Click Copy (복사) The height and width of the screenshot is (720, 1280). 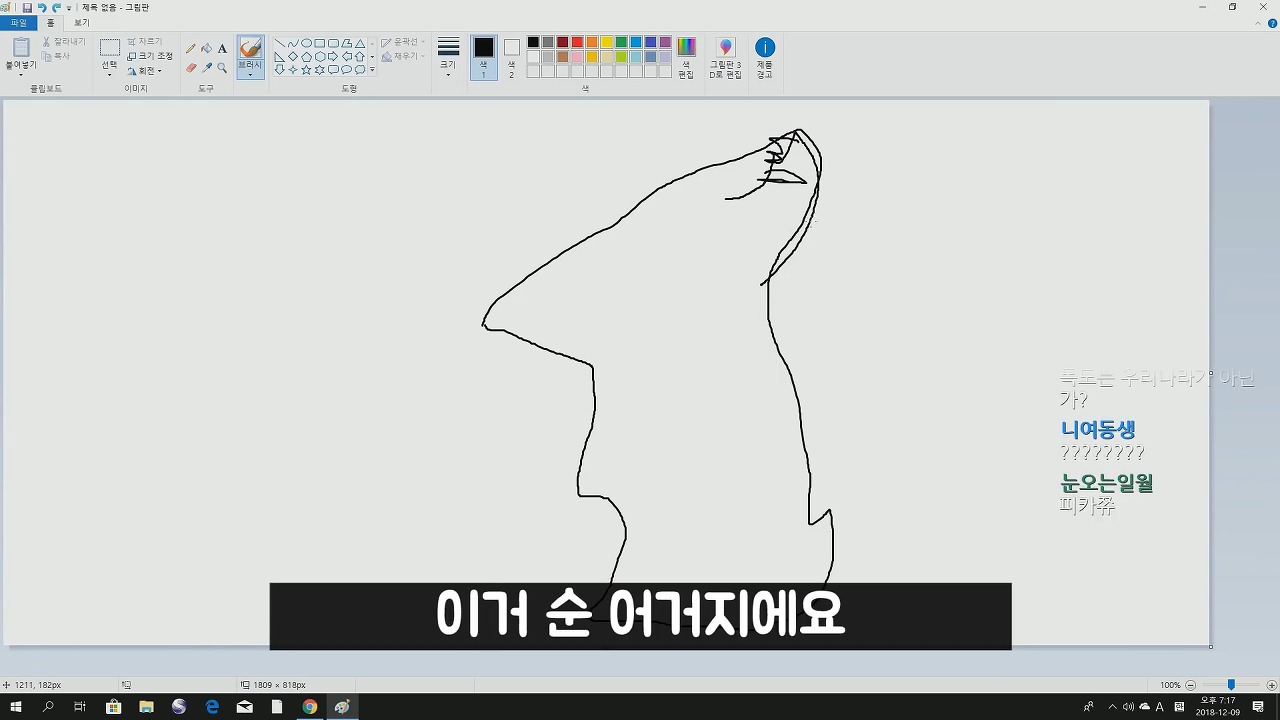[57, 56]
